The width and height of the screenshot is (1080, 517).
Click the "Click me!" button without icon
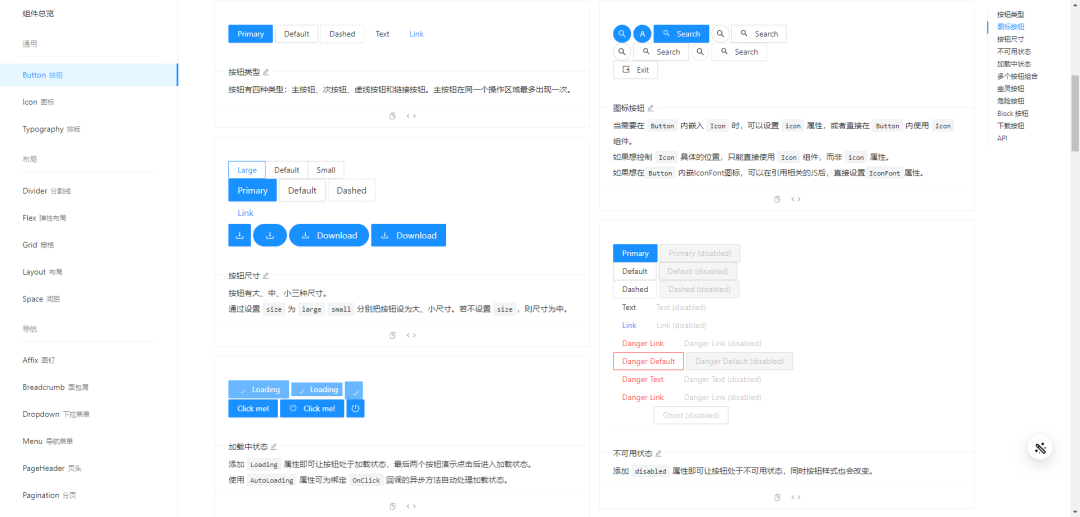pos(253,408)
